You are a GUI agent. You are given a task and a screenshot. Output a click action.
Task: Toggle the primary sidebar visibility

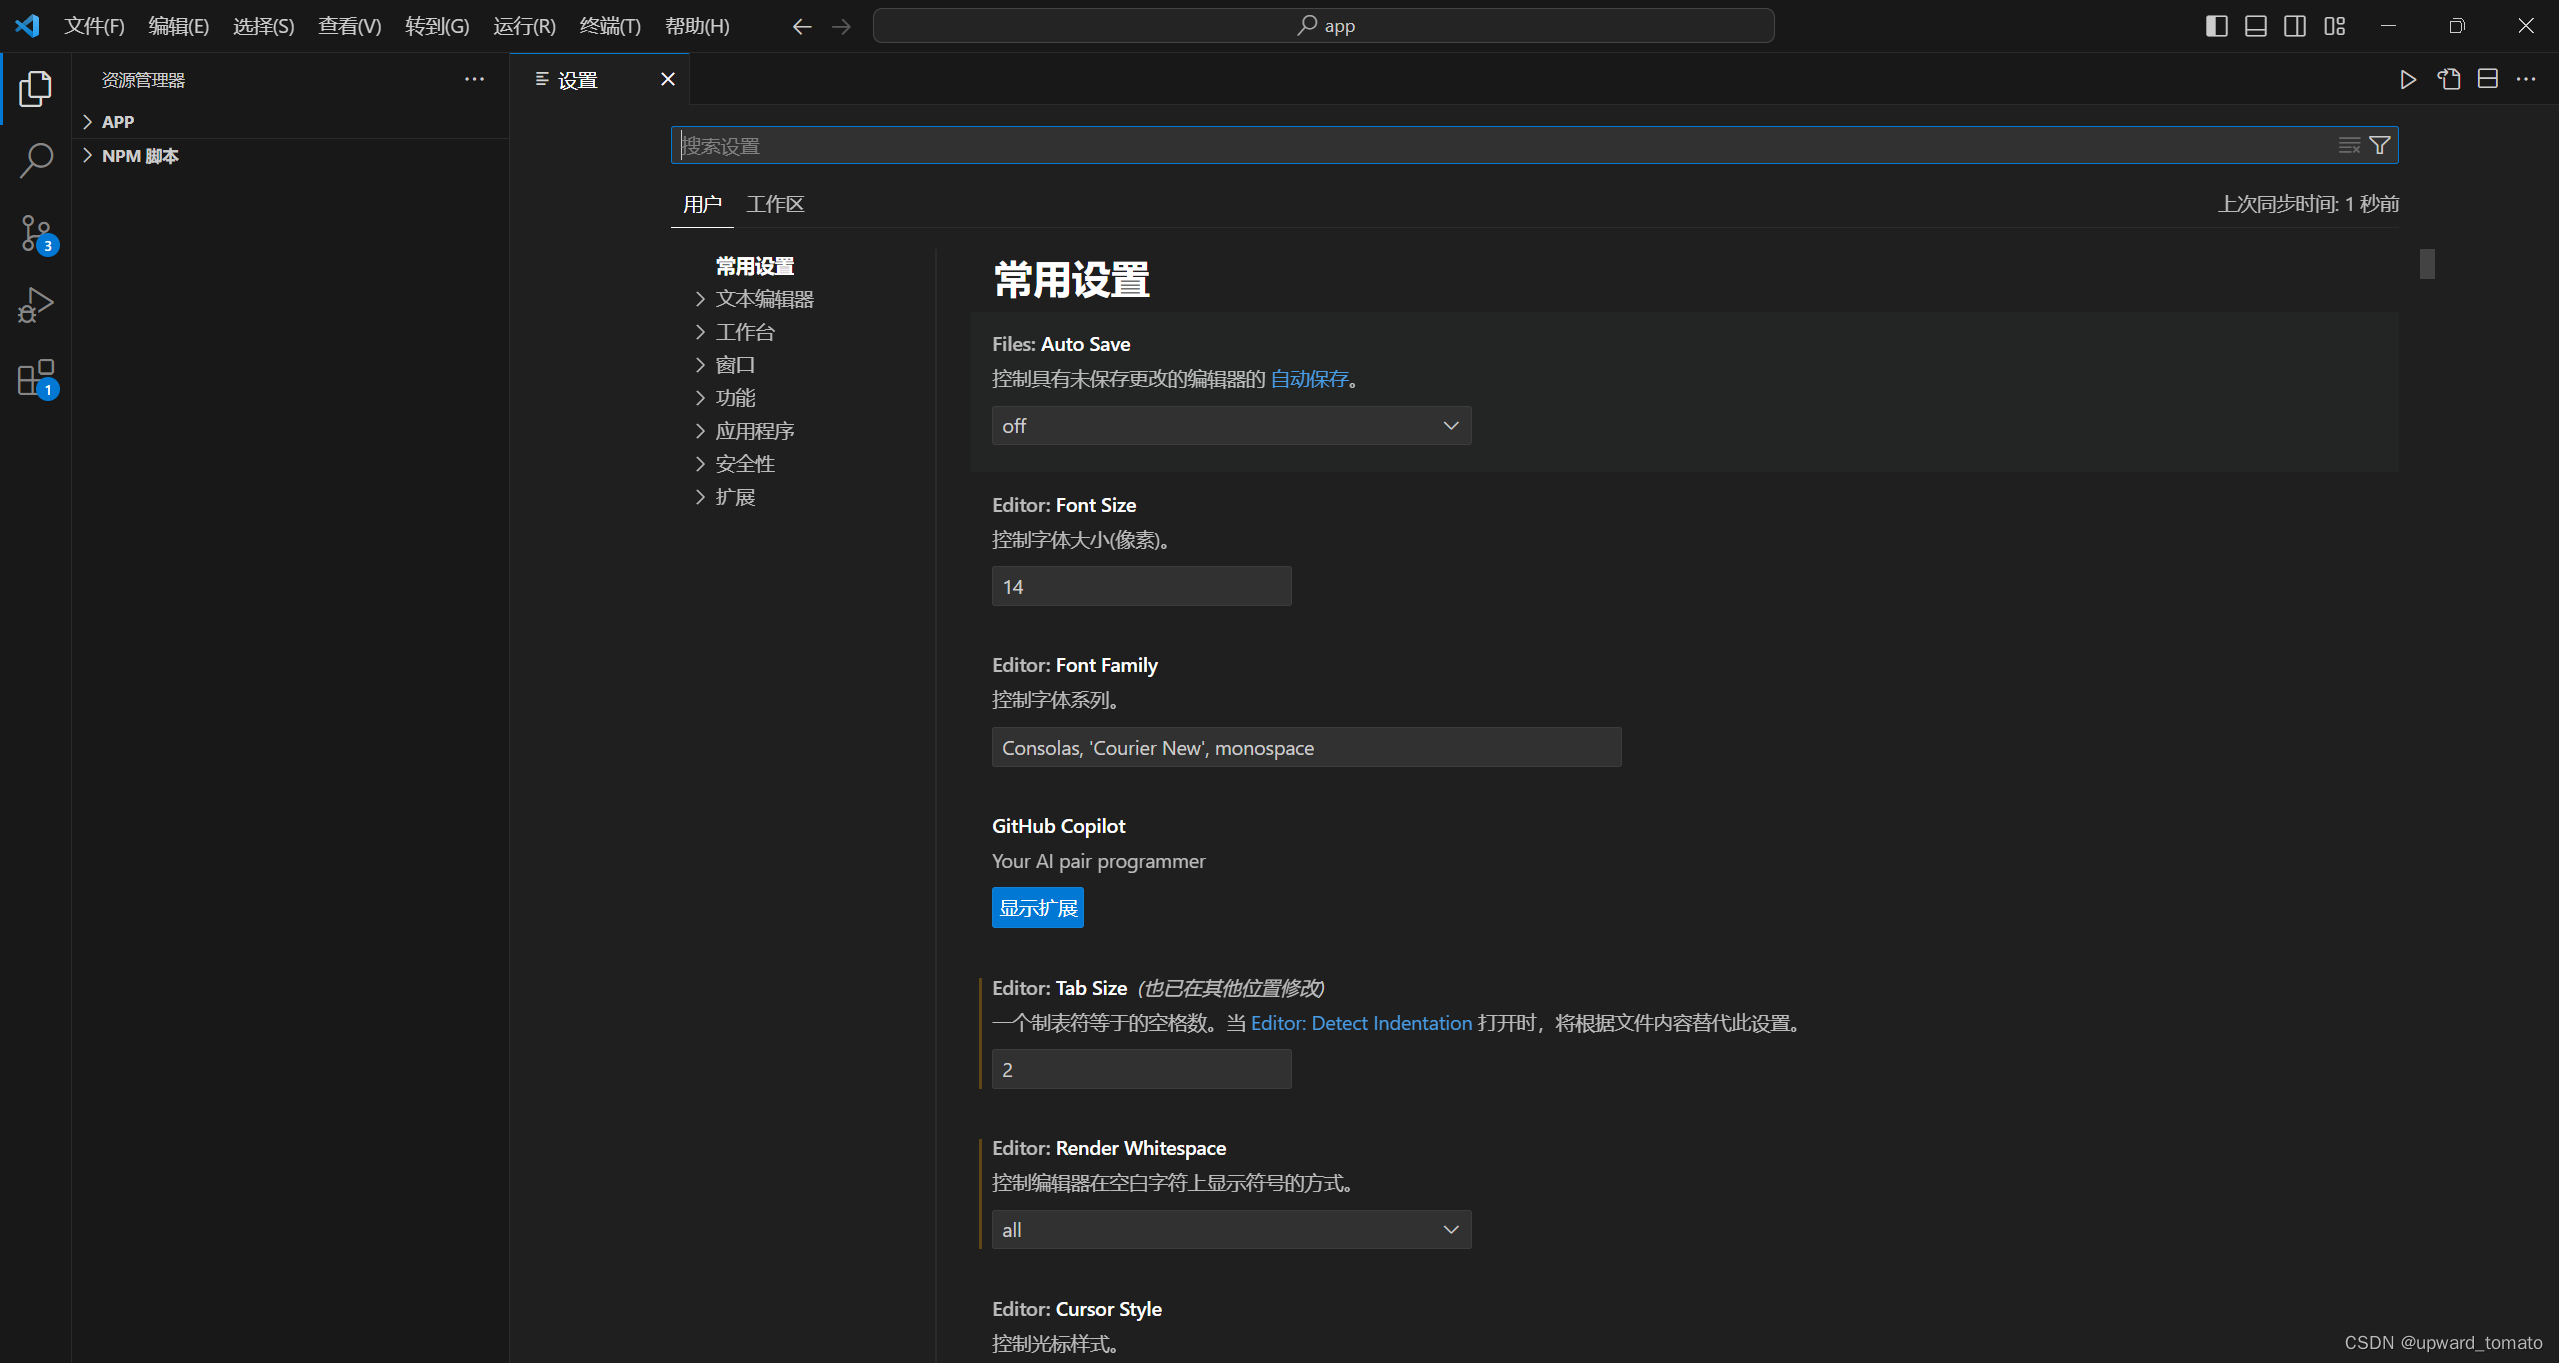[x=2216, y=26]
